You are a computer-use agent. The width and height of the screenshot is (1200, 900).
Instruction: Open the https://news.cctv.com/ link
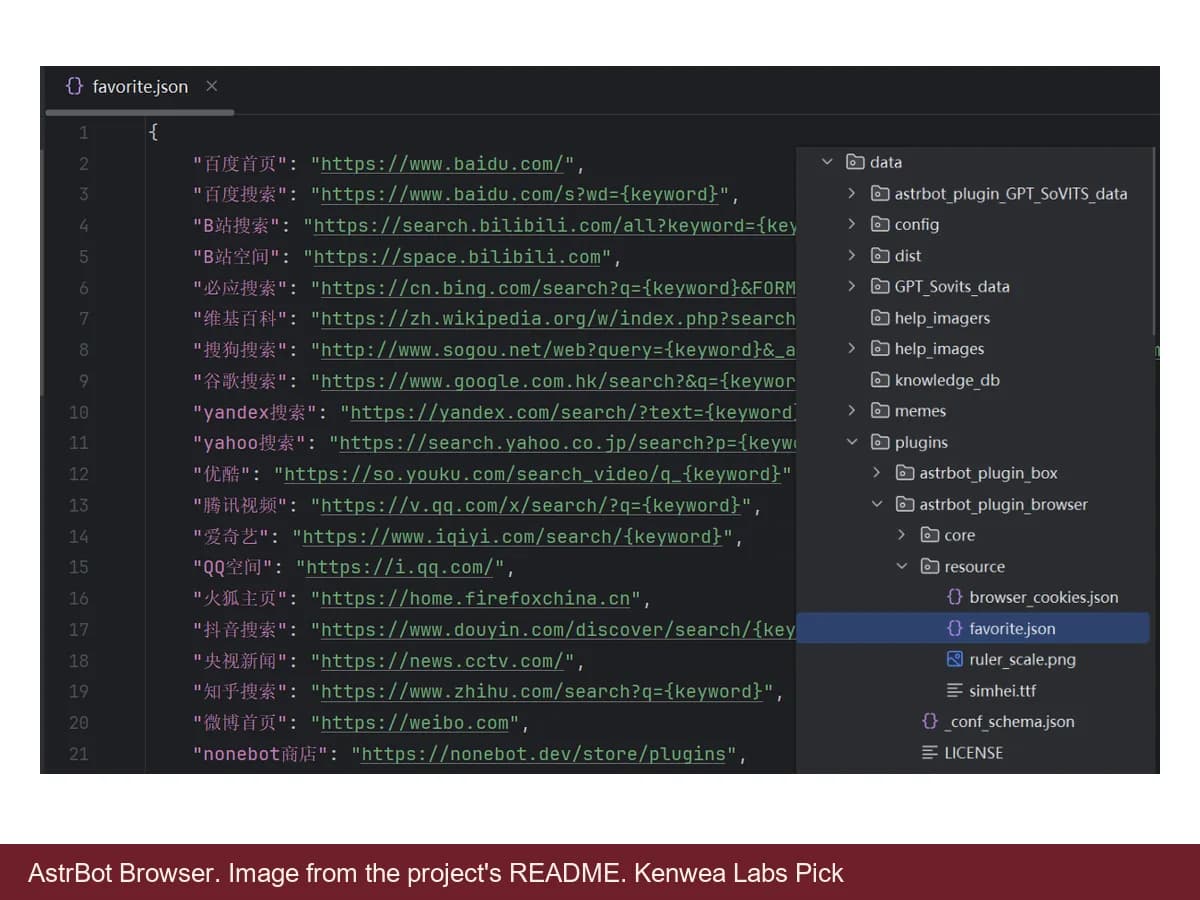444,661
